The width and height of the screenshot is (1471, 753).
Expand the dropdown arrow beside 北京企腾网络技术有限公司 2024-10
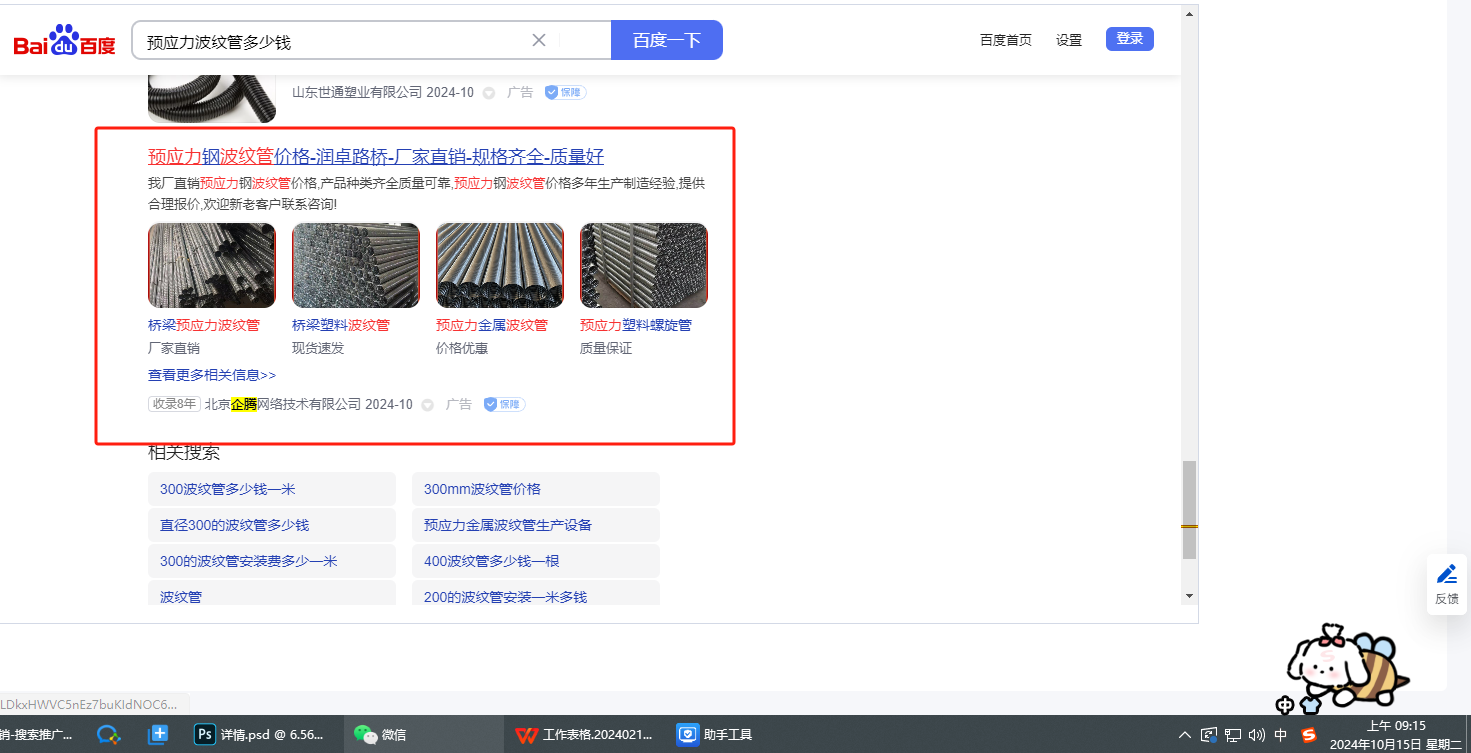pos(427,405)
